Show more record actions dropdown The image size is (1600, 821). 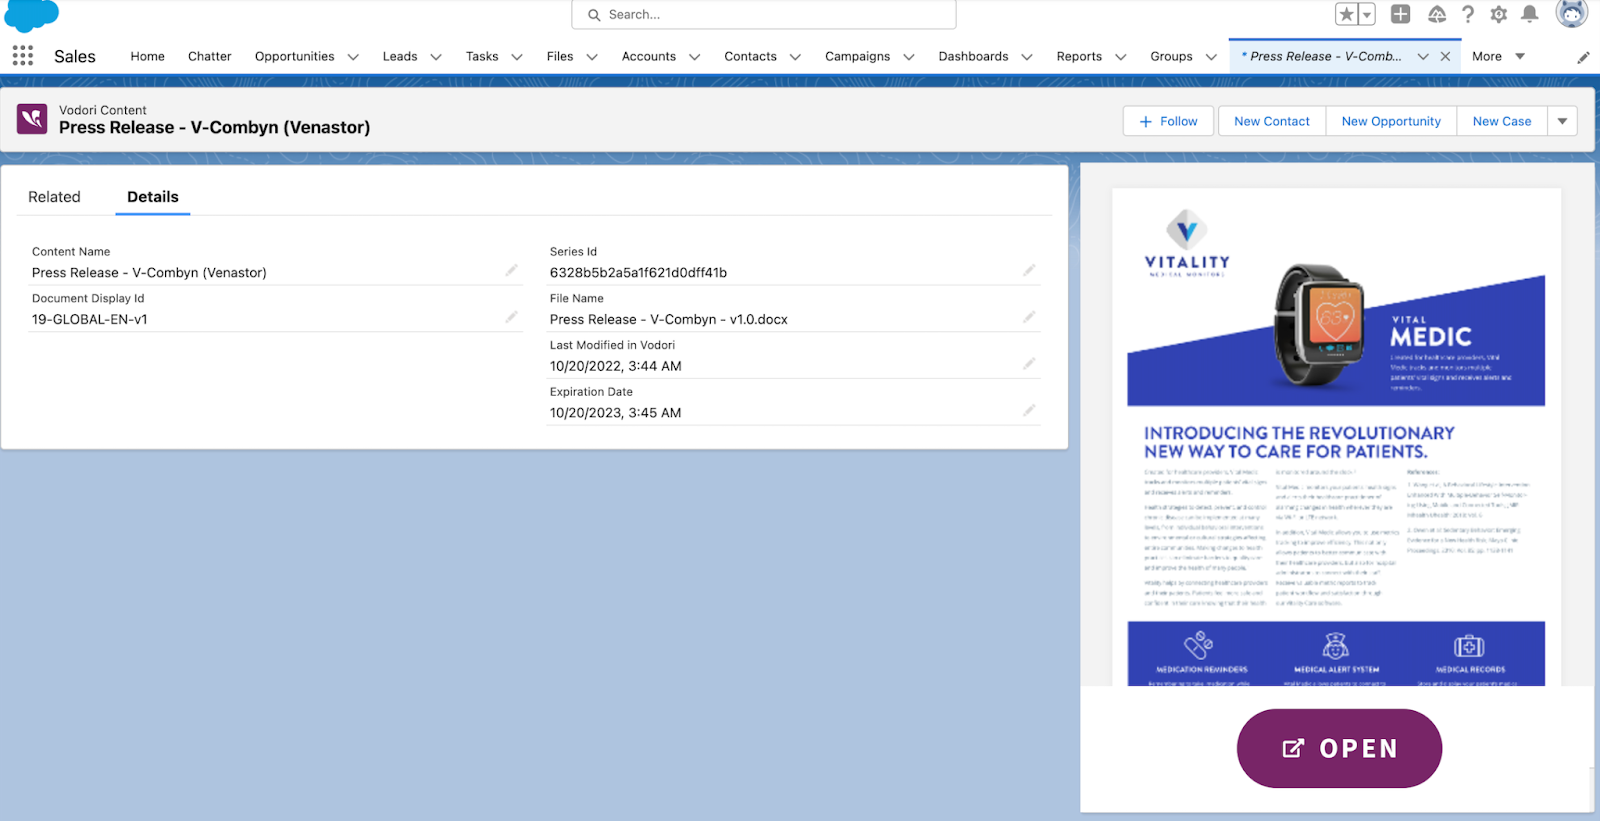pos(1562,121)
